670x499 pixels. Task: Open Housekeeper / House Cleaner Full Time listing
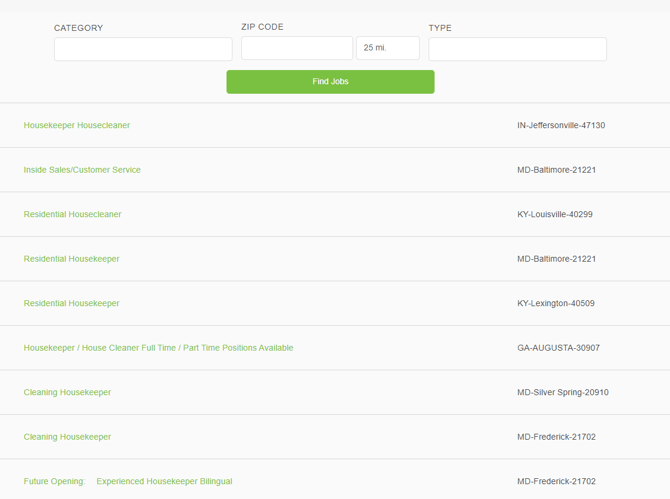[158, 348]
